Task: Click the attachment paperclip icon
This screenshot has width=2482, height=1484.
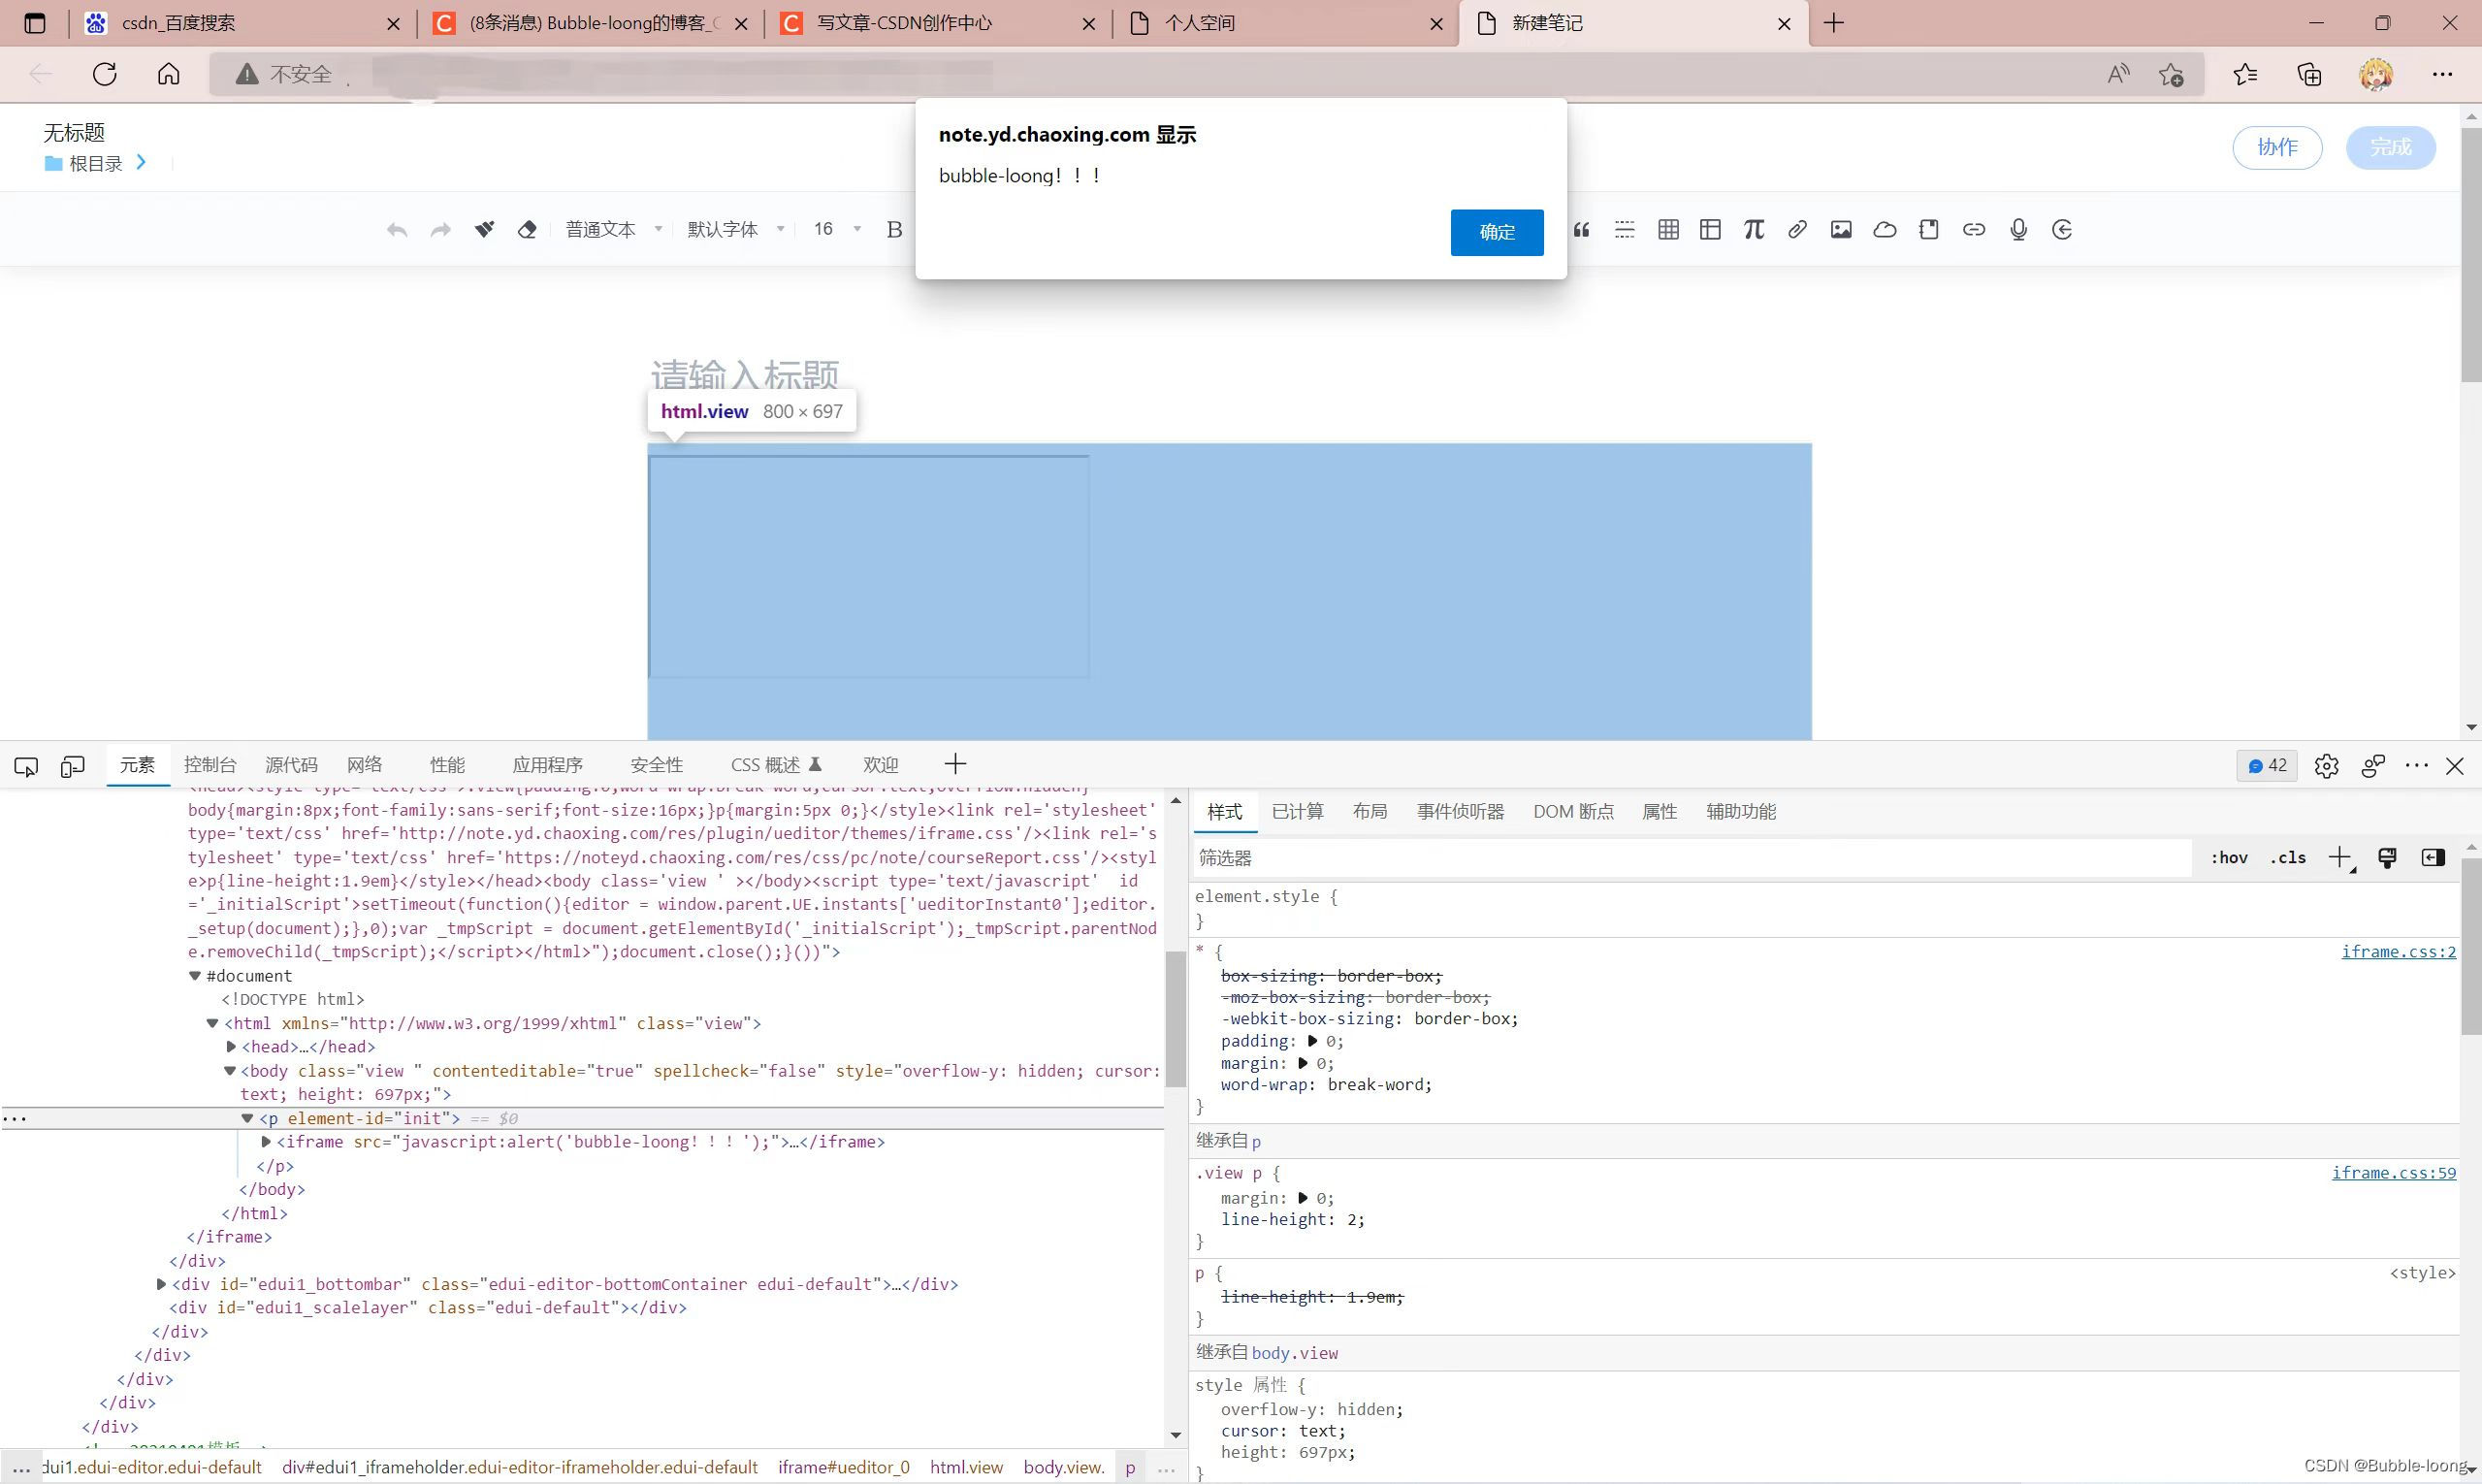Action: pos(1796,230)
